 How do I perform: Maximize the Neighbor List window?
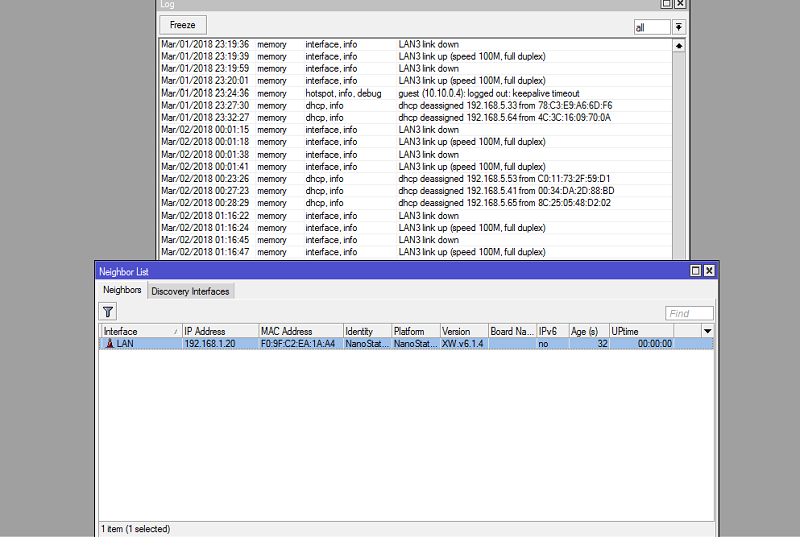696,271
